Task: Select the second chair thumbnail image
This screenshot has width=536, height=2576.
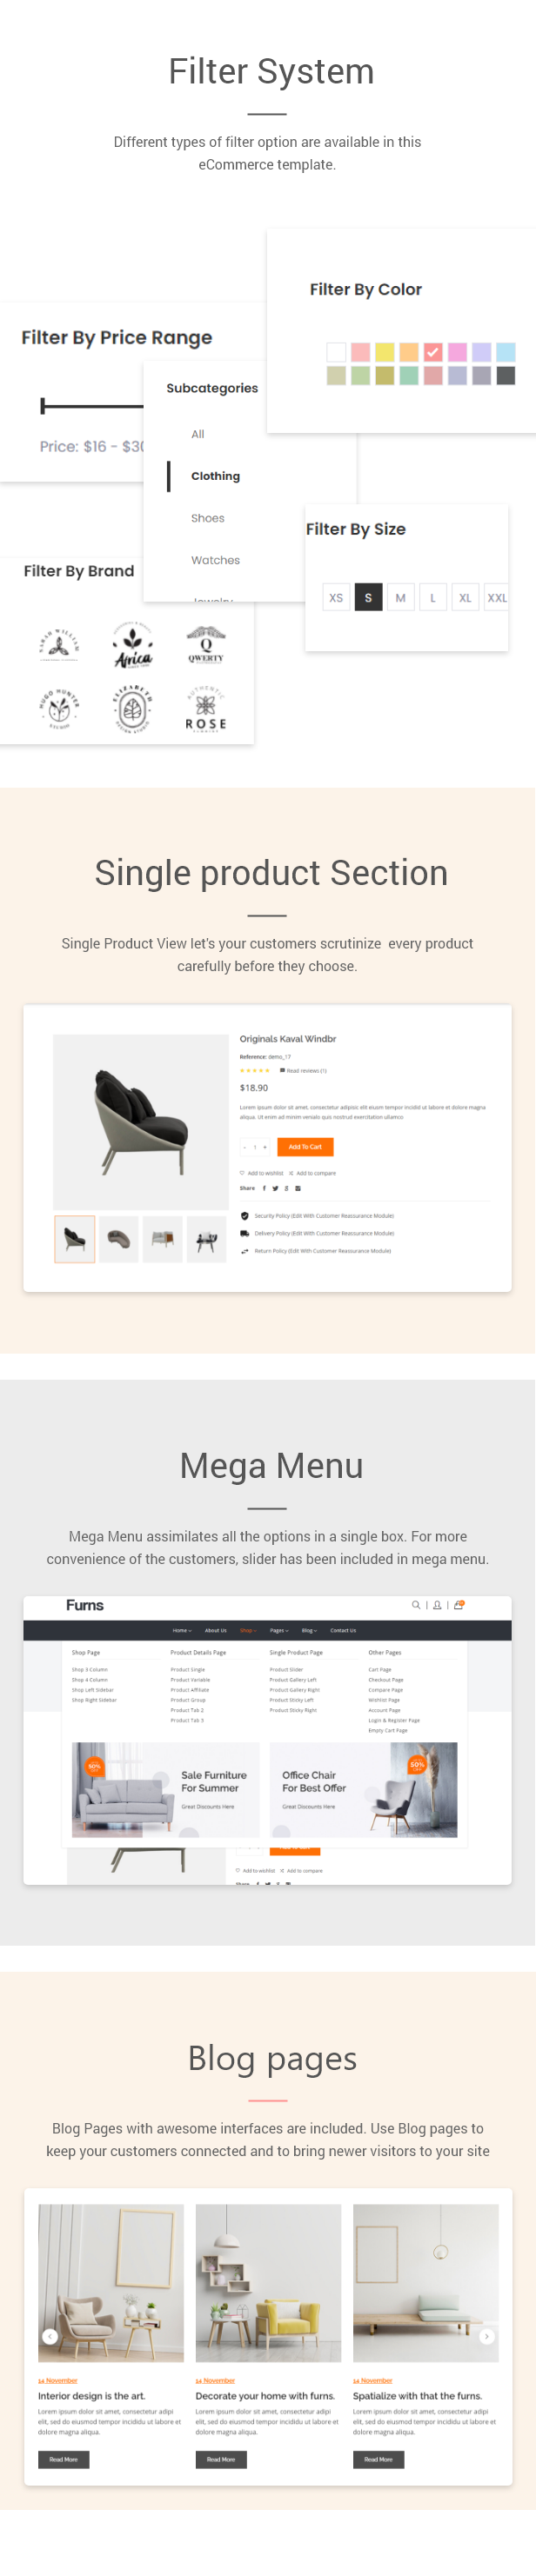Action: pyautogui.click(x=118, y=1239)
